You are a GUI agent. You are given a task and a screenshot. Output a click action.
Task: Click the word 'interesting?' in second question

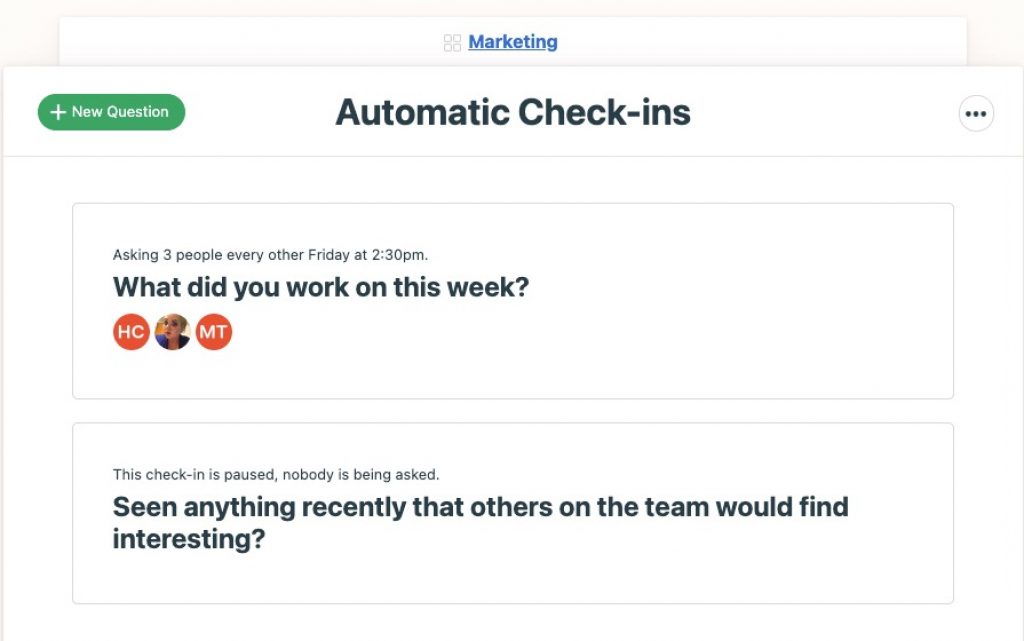[189, 539]
